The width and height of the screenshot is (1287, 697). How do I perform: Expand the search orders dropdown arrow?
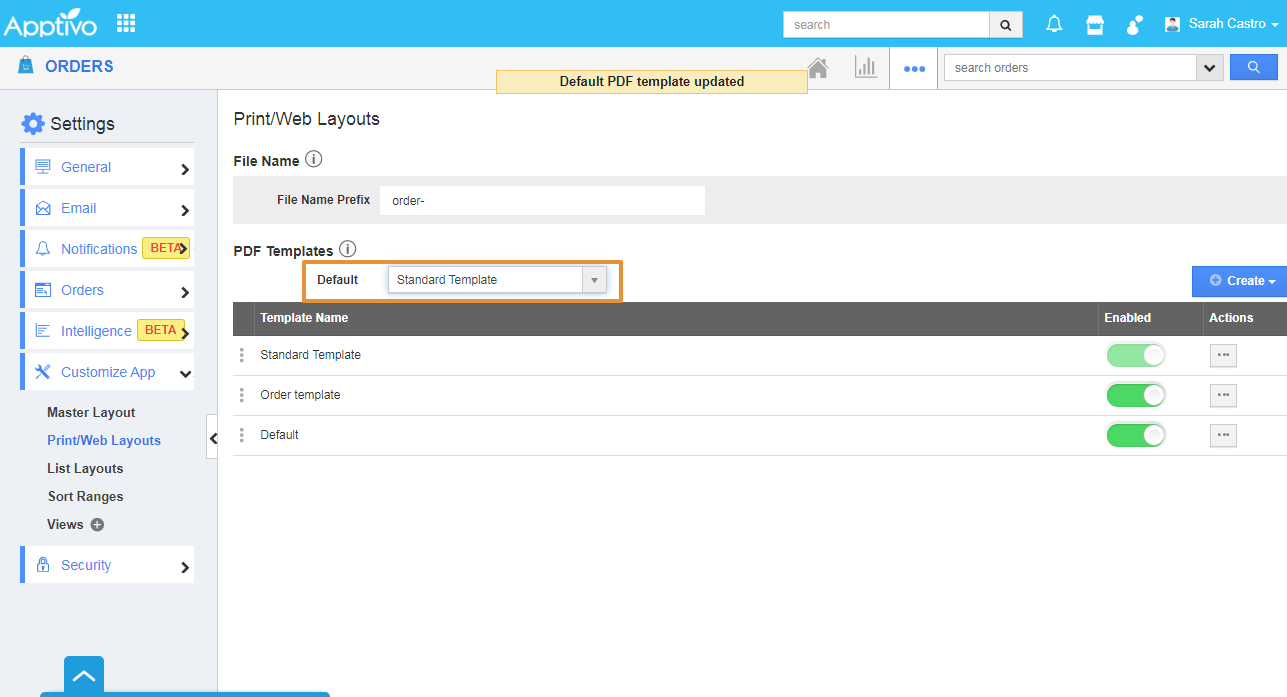pyautogui.click(x=1210, y=68)
